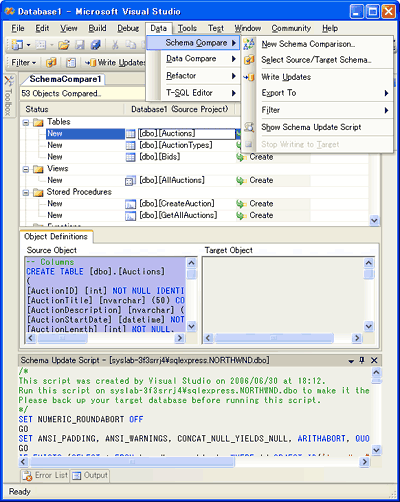The width and height of the screenshot is (400, 502).
Task: Click the view icon for [dbo].[AllAuctions]
Action: point(130,181)
